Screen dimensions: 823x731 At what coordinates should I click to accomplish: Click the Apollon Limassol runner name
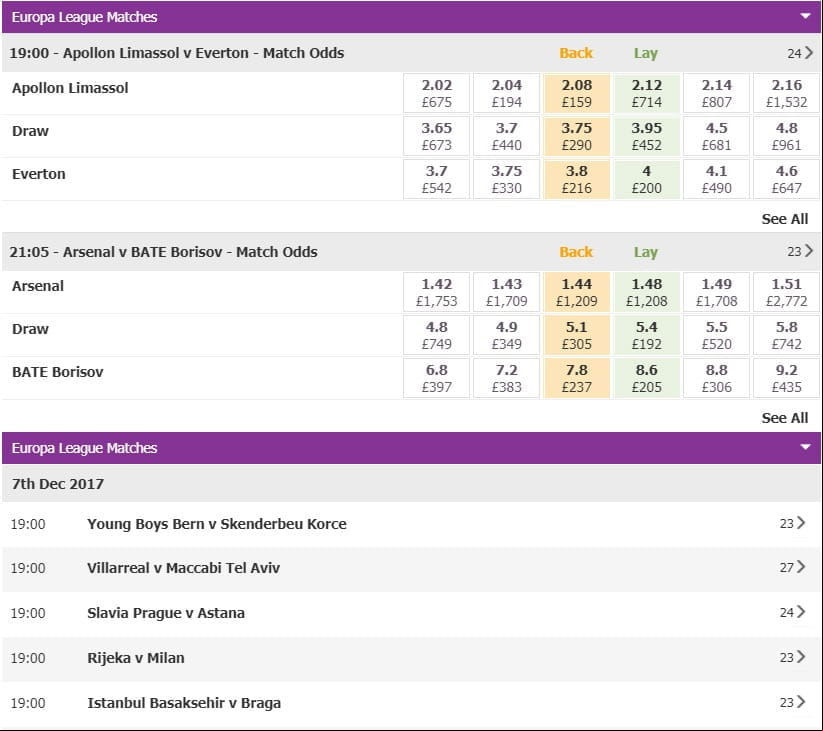pos(70,88)
